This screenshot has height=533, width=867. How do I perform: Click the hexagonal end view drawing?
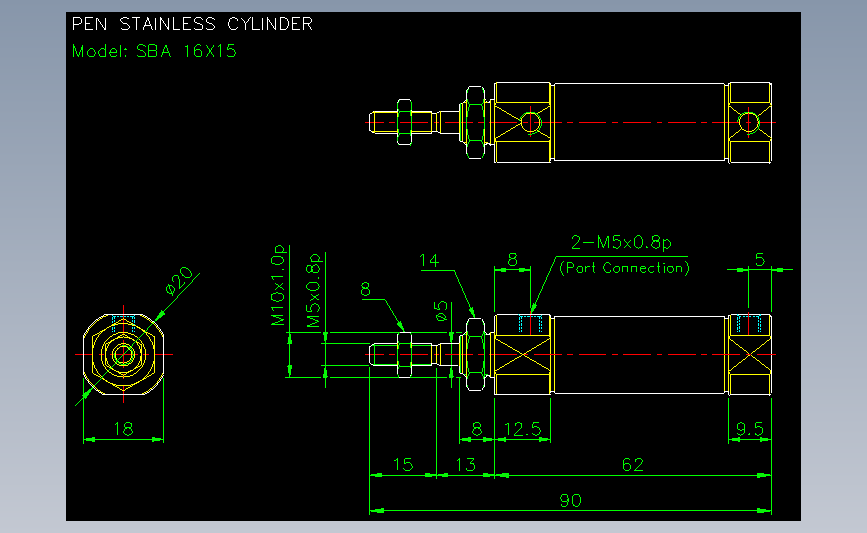coord(123,354)
